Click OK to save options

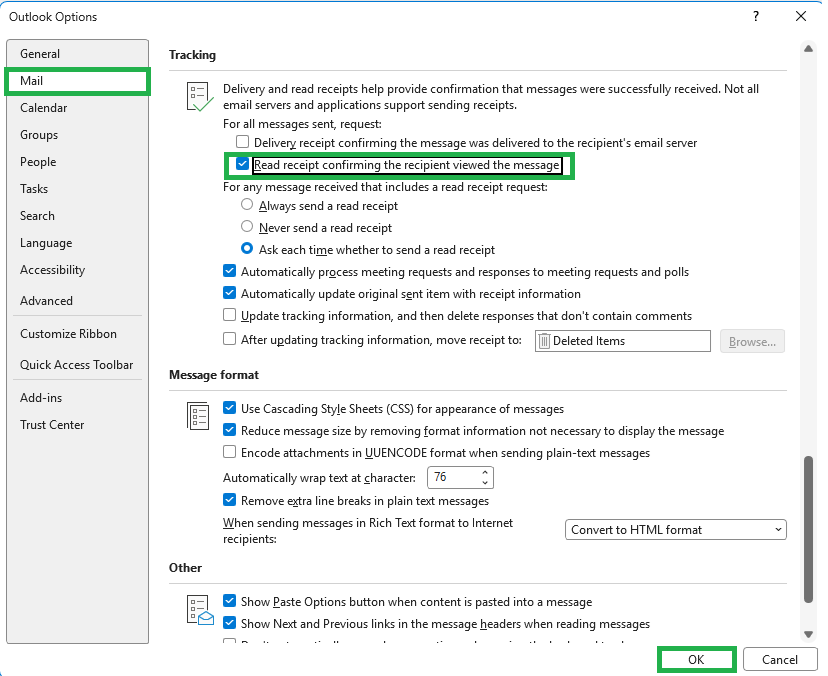(696, 659)
